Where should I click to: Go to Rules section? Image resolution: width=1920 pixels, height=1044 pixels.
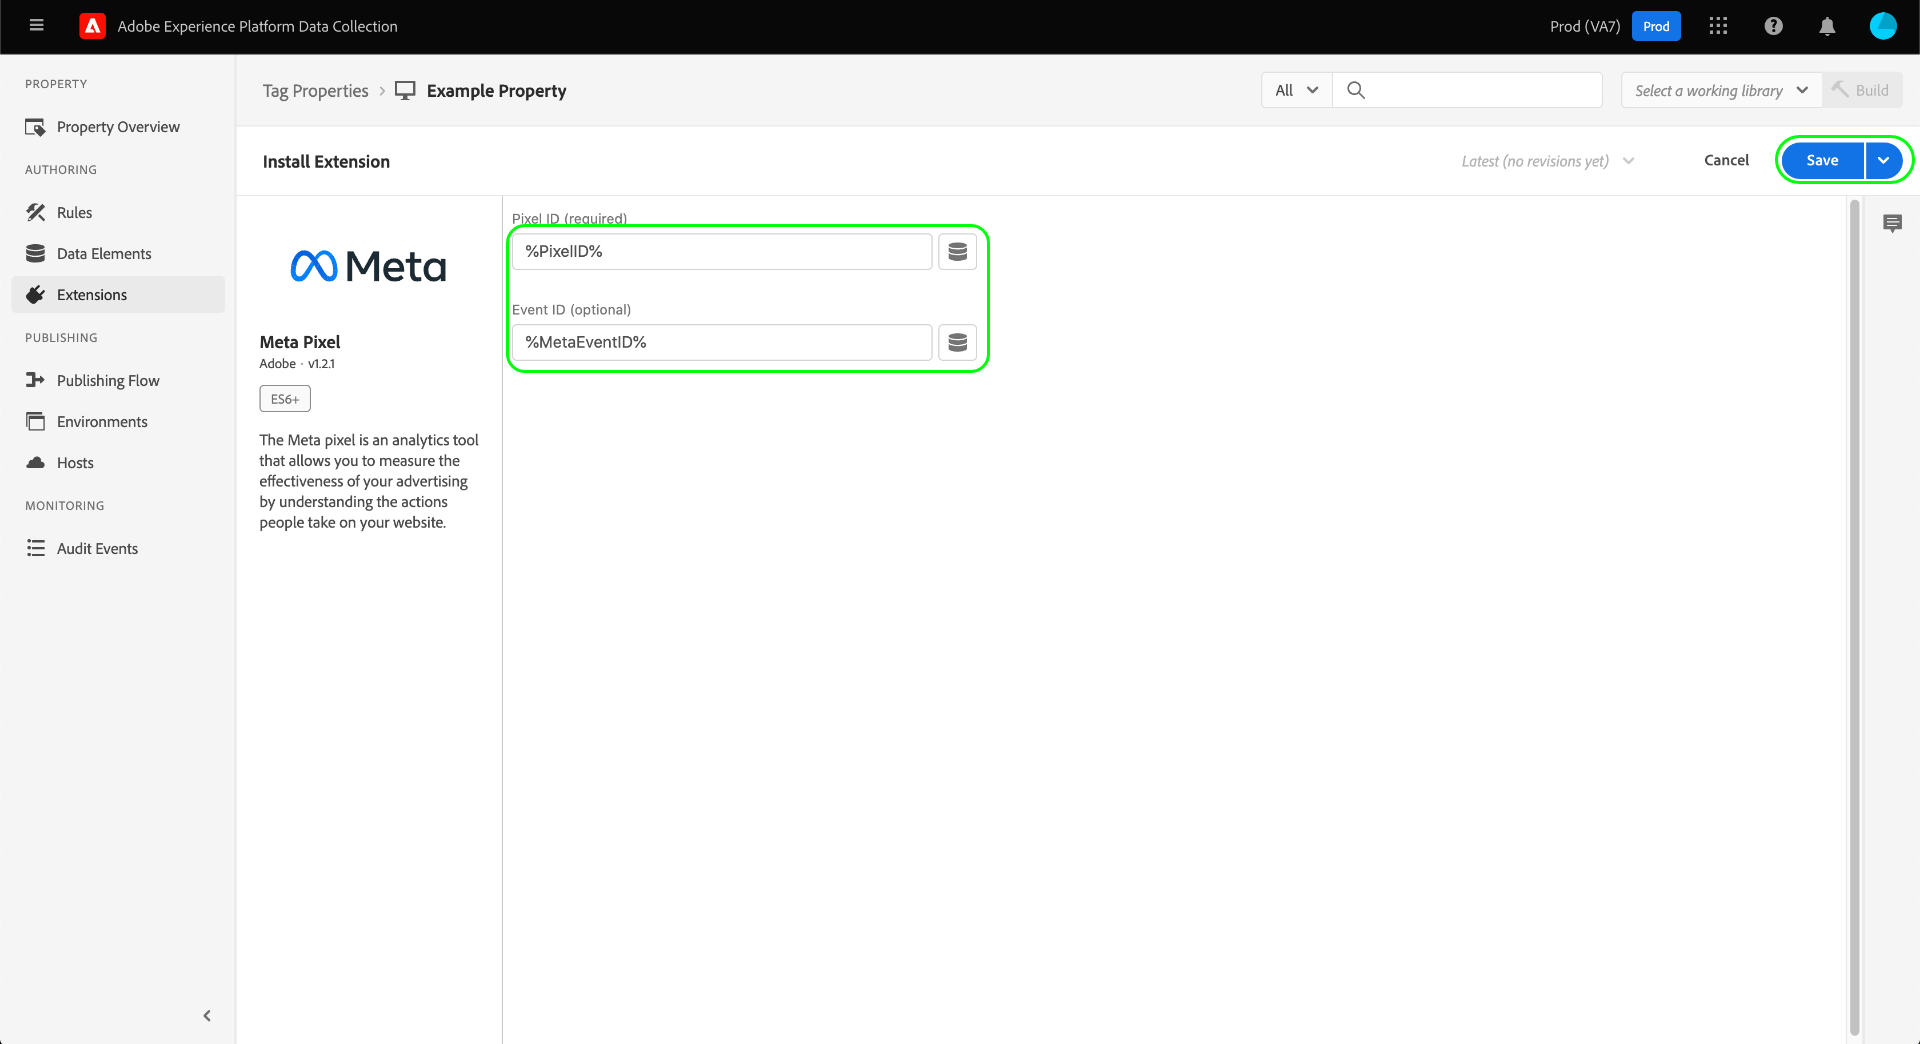tap(118, 212)
